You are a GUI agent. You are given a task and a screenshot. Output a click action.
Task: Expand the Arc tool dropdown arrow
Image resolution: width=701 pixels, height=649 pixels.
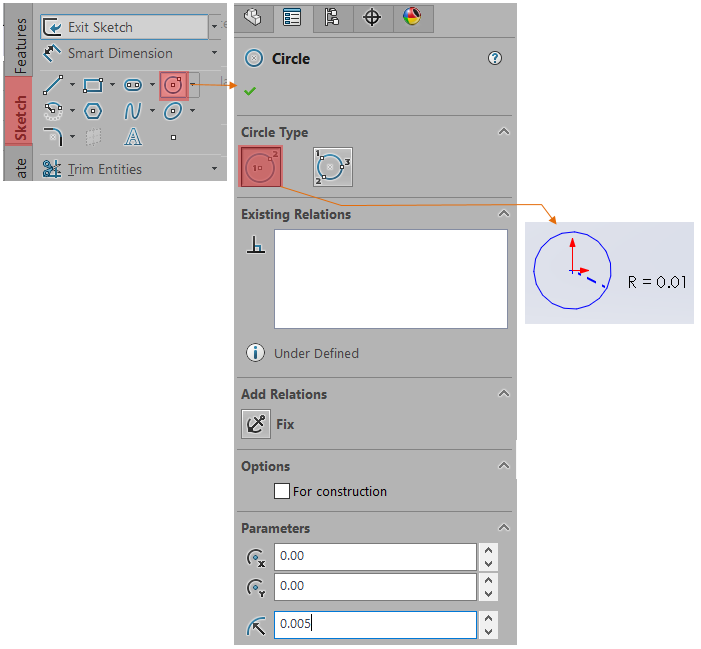(72, 111)
